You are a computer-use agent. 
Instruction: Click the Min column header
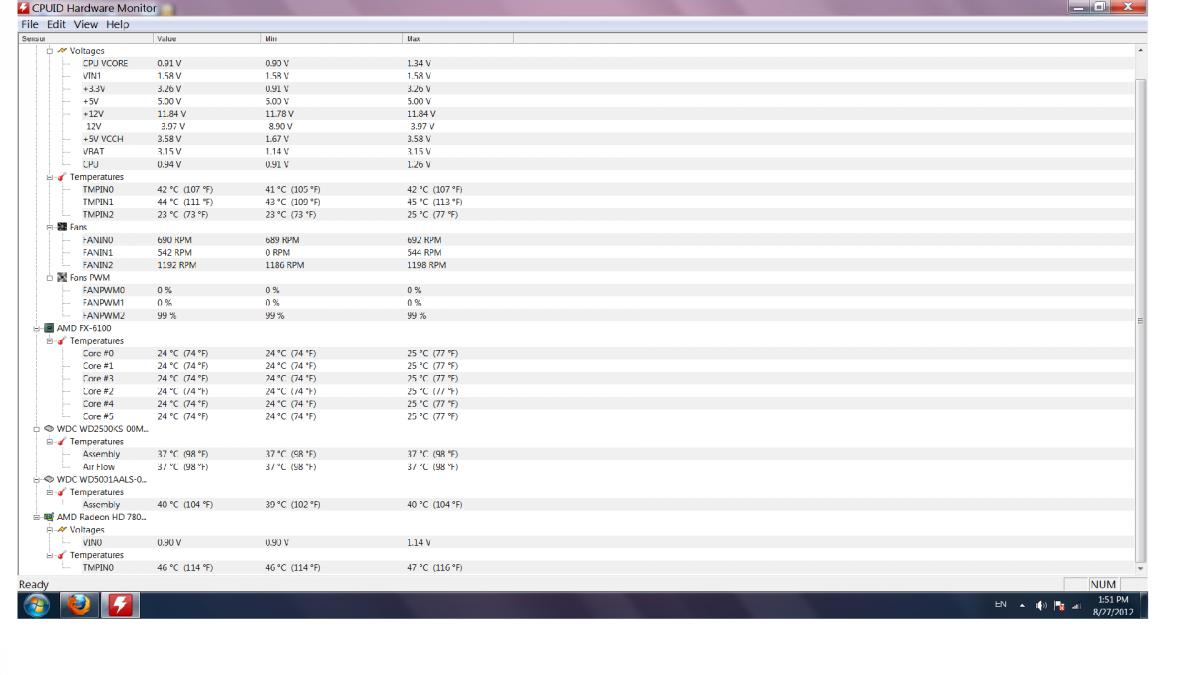[333, 38]
